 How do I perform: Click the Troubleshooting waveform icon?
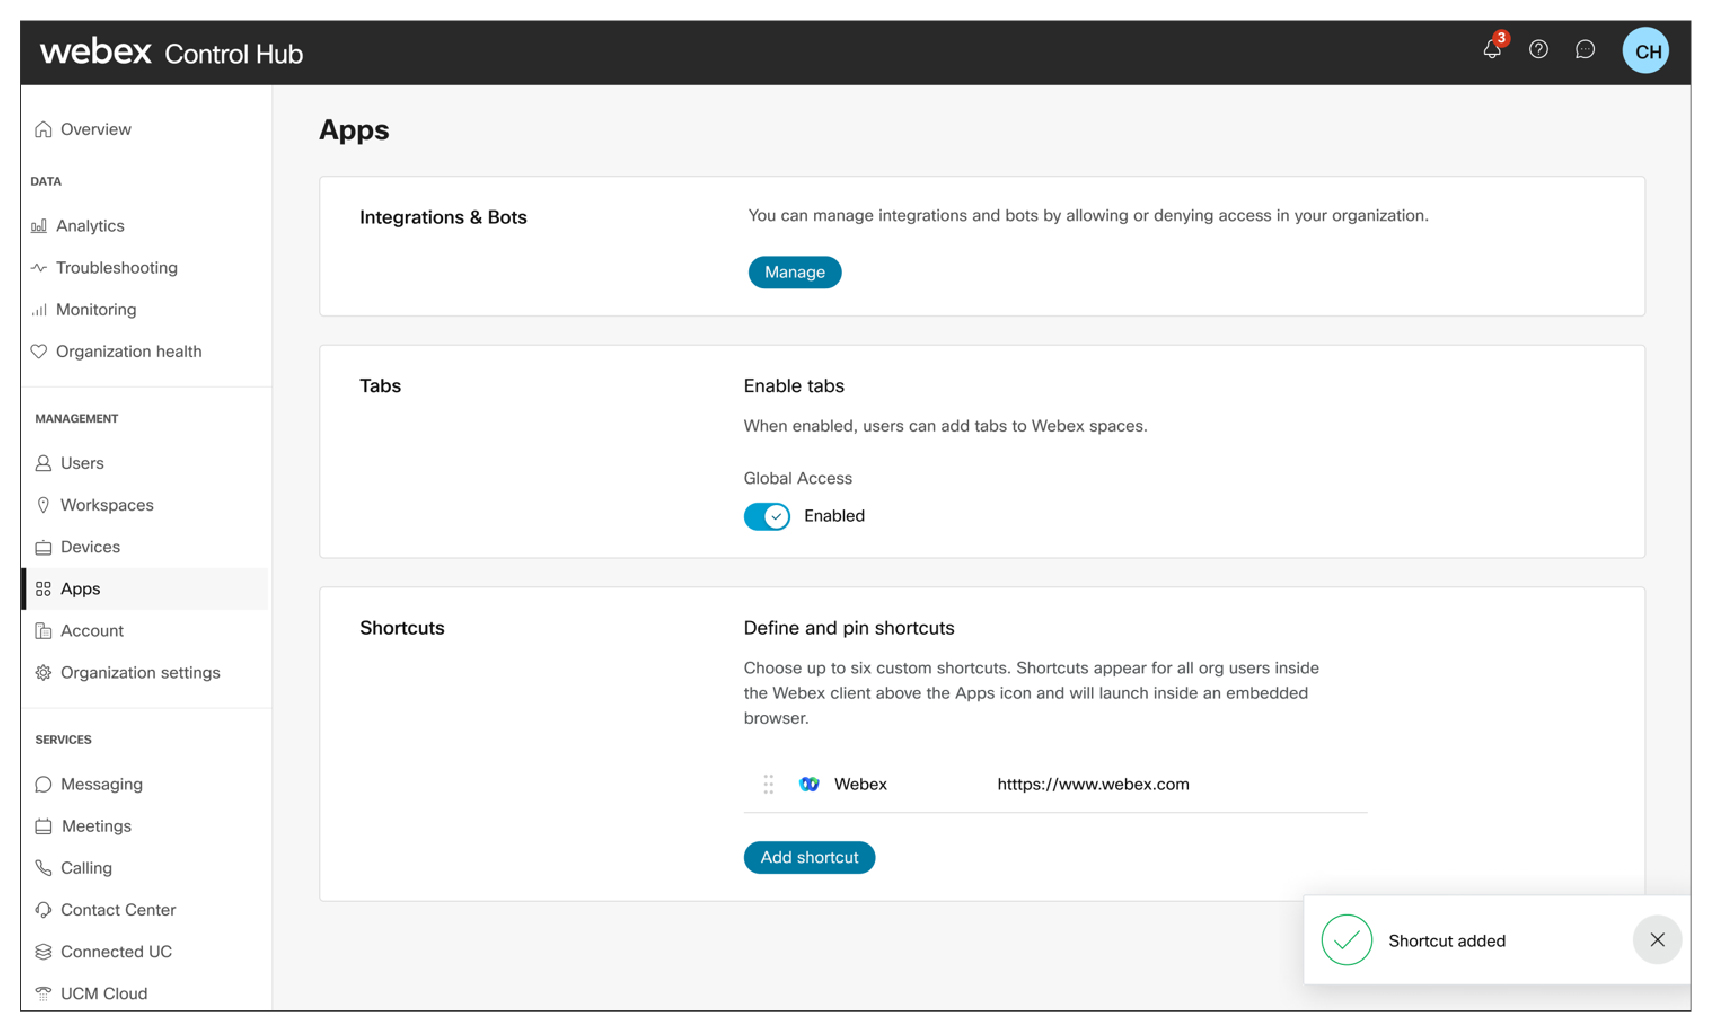pos(39,267)
